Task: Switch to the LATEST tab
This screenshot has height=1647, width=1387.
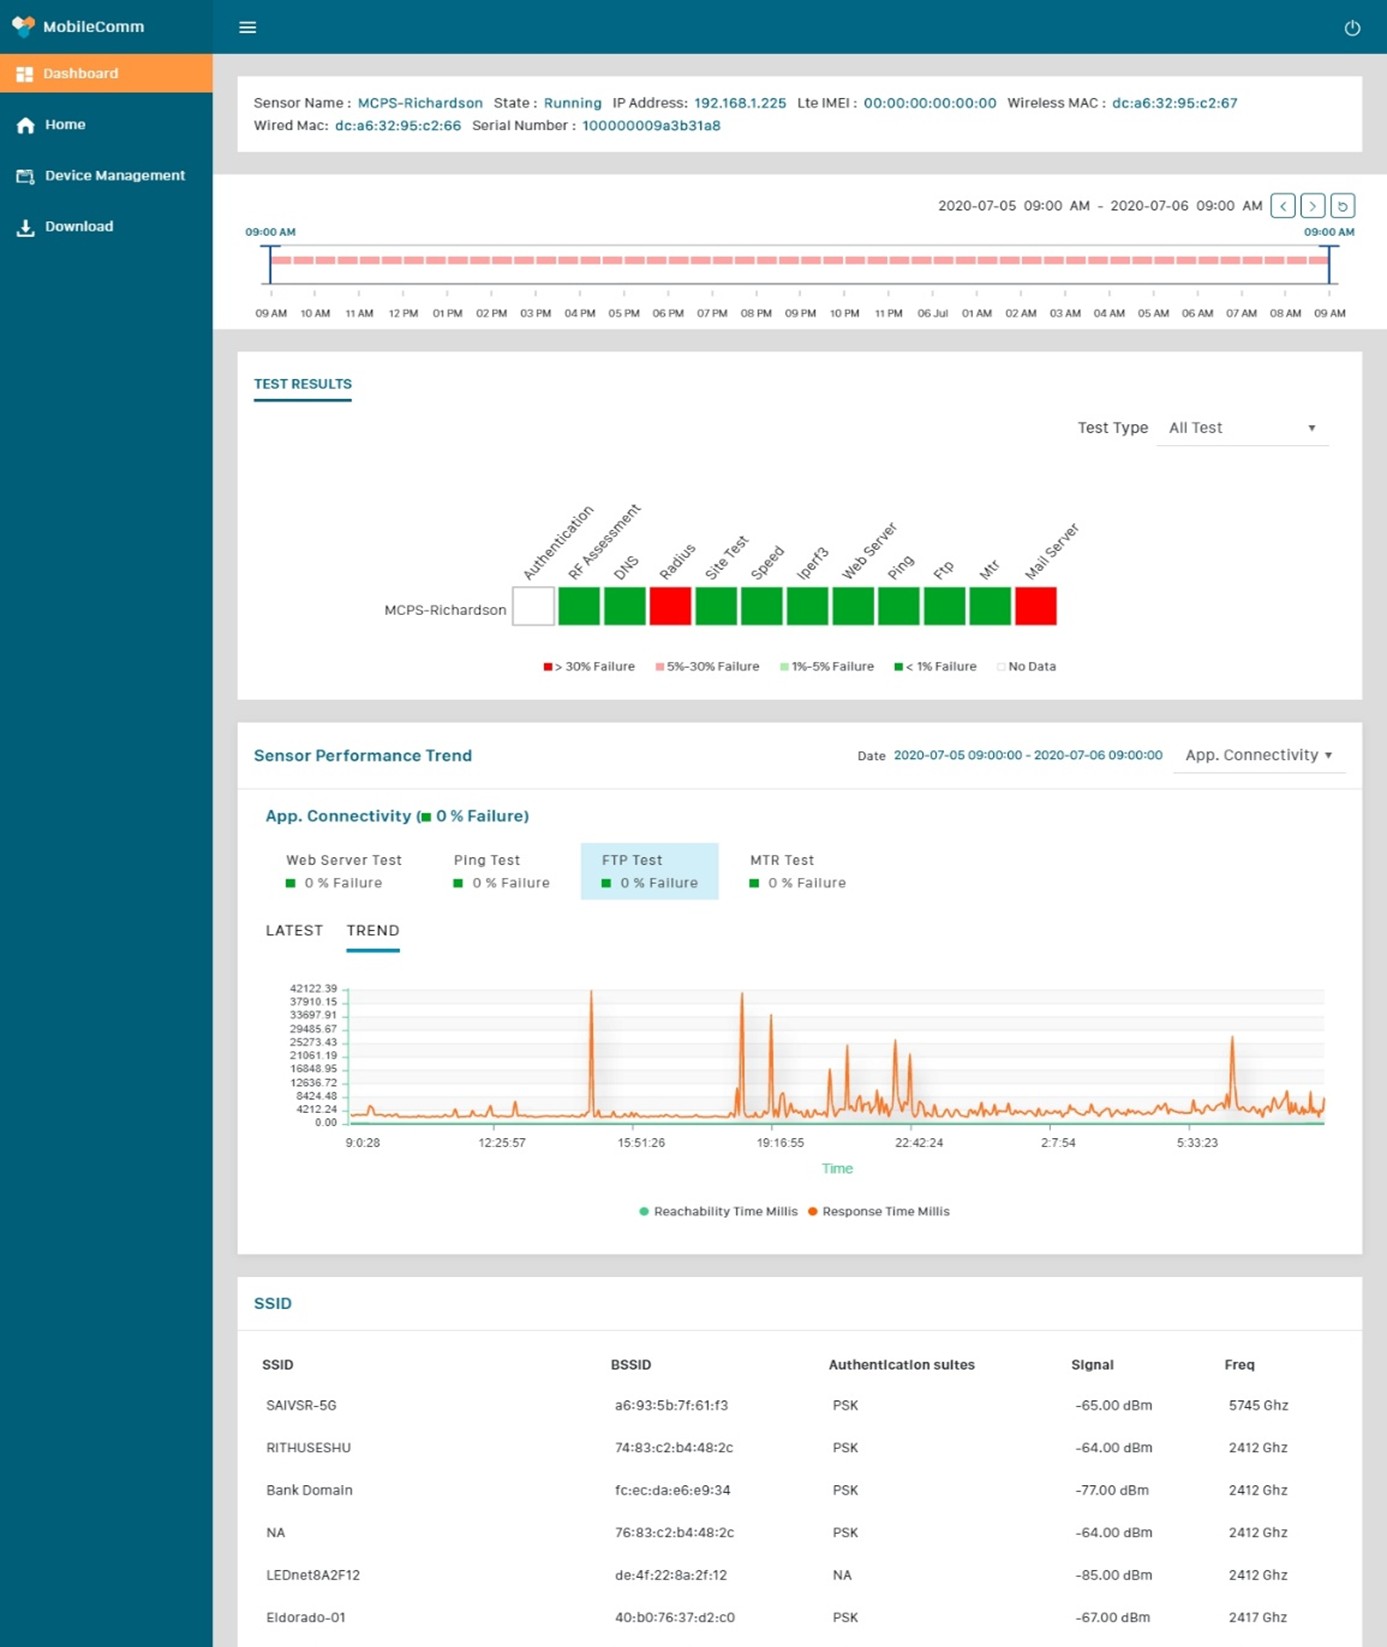Action: pos(294,930)
